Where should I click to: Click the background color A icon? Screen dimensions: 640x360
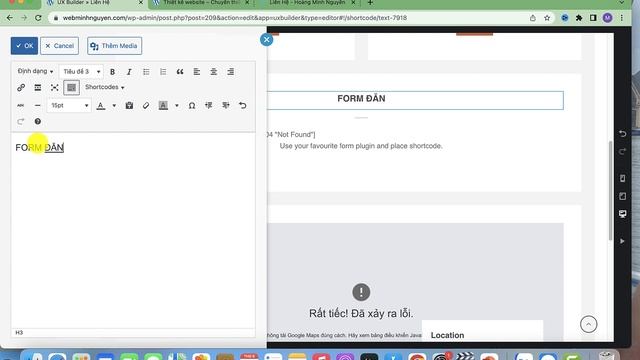pyautogui.click(x=163, y=105)
